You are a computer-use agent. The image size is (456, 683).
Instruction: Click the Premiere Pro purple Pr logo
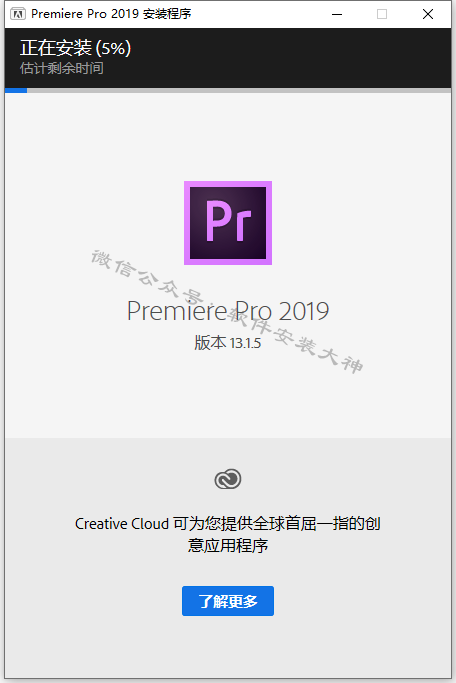click(228, 223)
